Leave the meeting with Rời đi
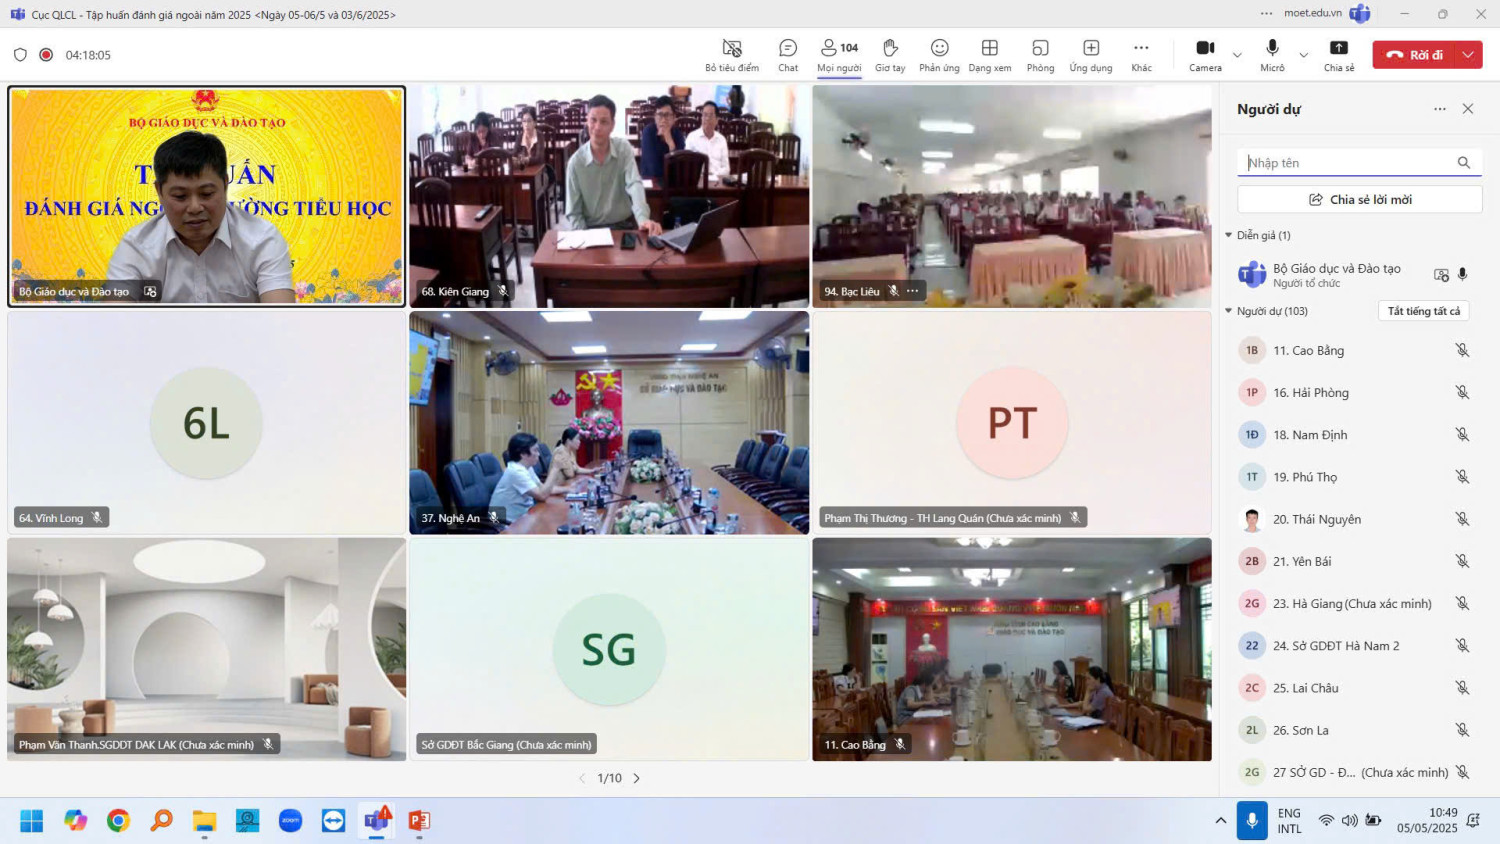Viewport: 1500px width, 844px height. point(1414,55)
